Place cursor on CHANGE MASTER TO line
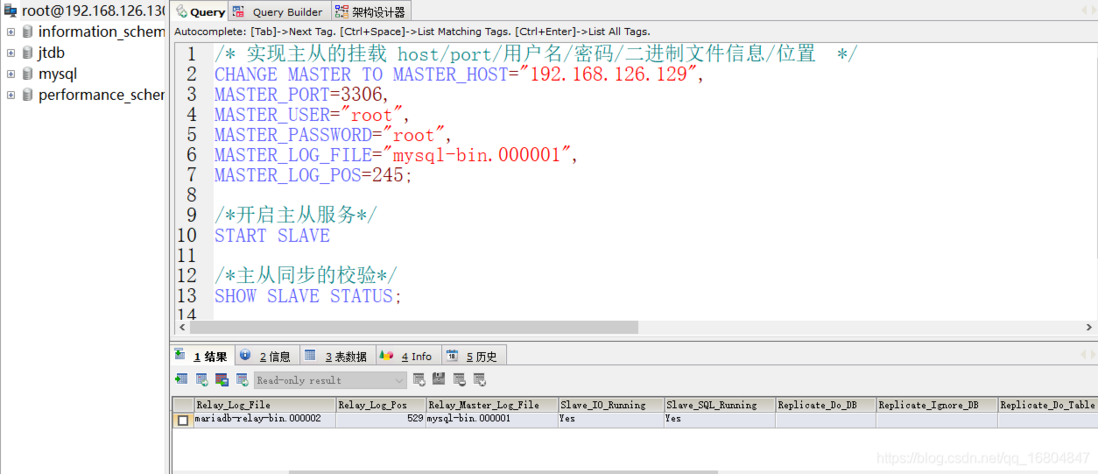This screenshot has height=474, width=1098. [459, 75]
